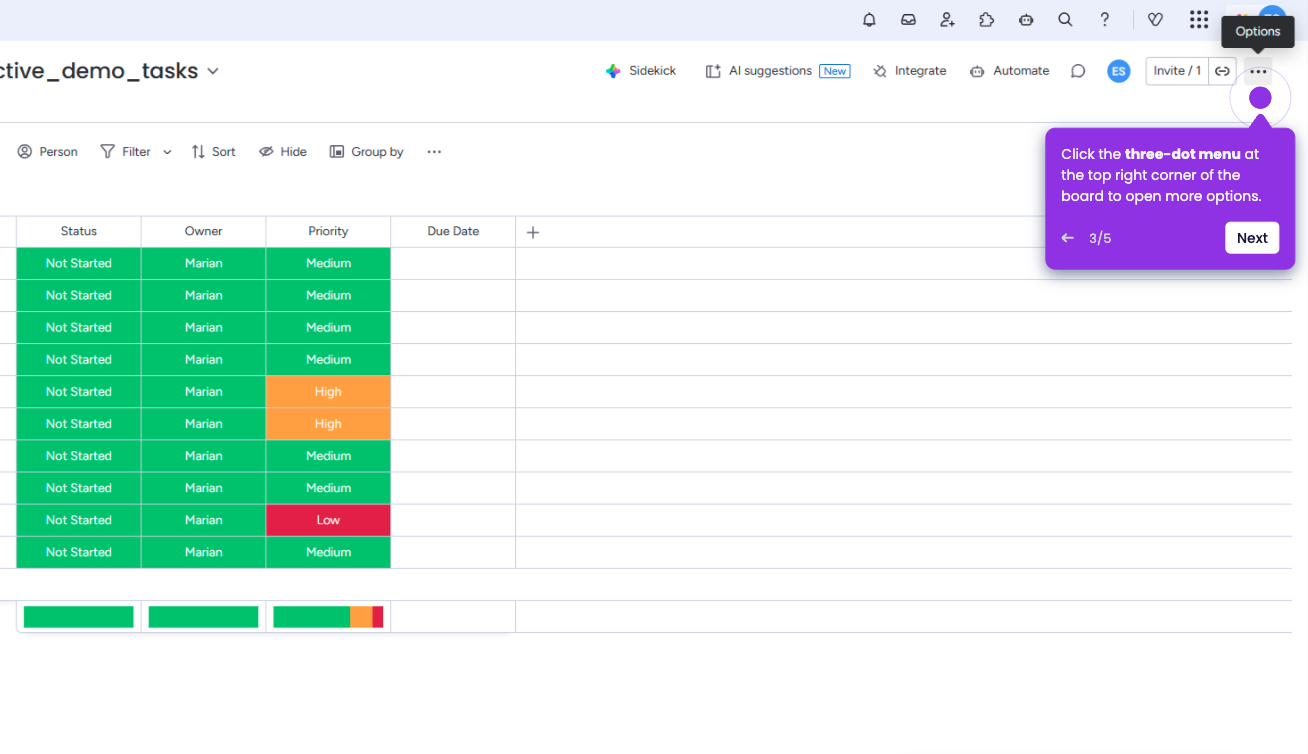1308x754 pixels.
Task: Click red segment of Priority summary bar
Action: click(x=378, y=617)
